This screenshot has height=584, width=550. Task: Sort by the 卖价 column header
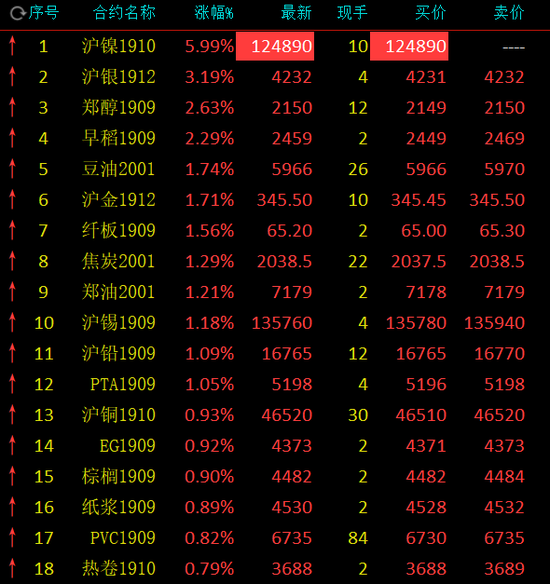(509, 13)
